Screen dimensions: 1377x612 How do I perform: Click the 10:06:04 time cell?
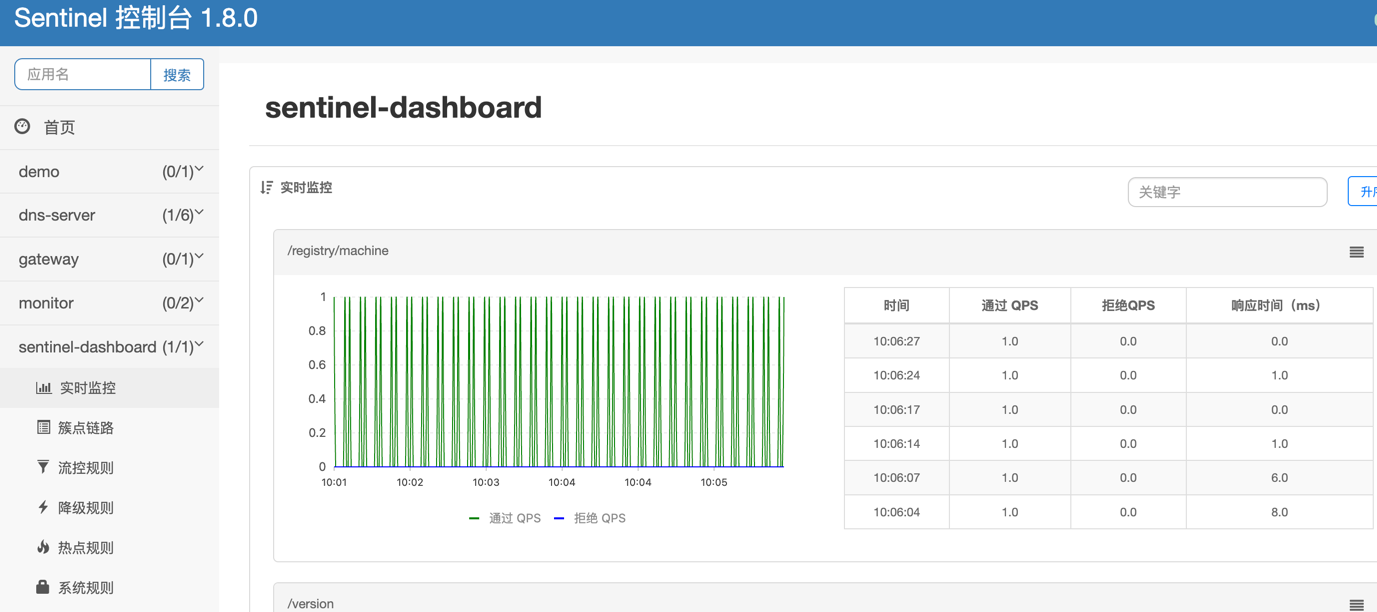(896, 512)
